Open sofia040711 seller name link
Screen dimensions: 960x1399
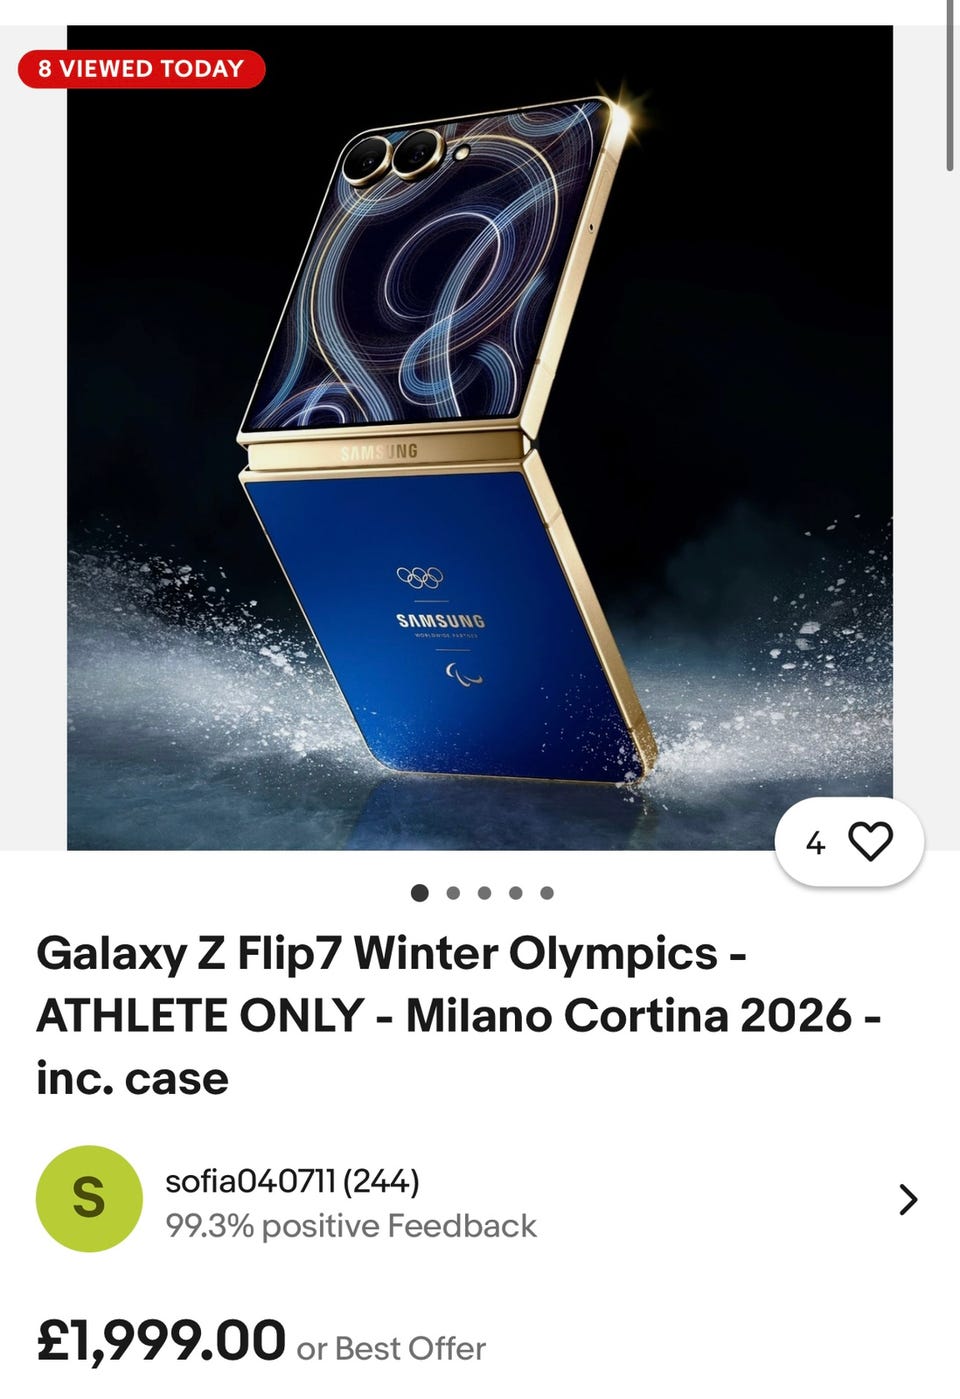pyautogui.click(x=292, y=1181)
